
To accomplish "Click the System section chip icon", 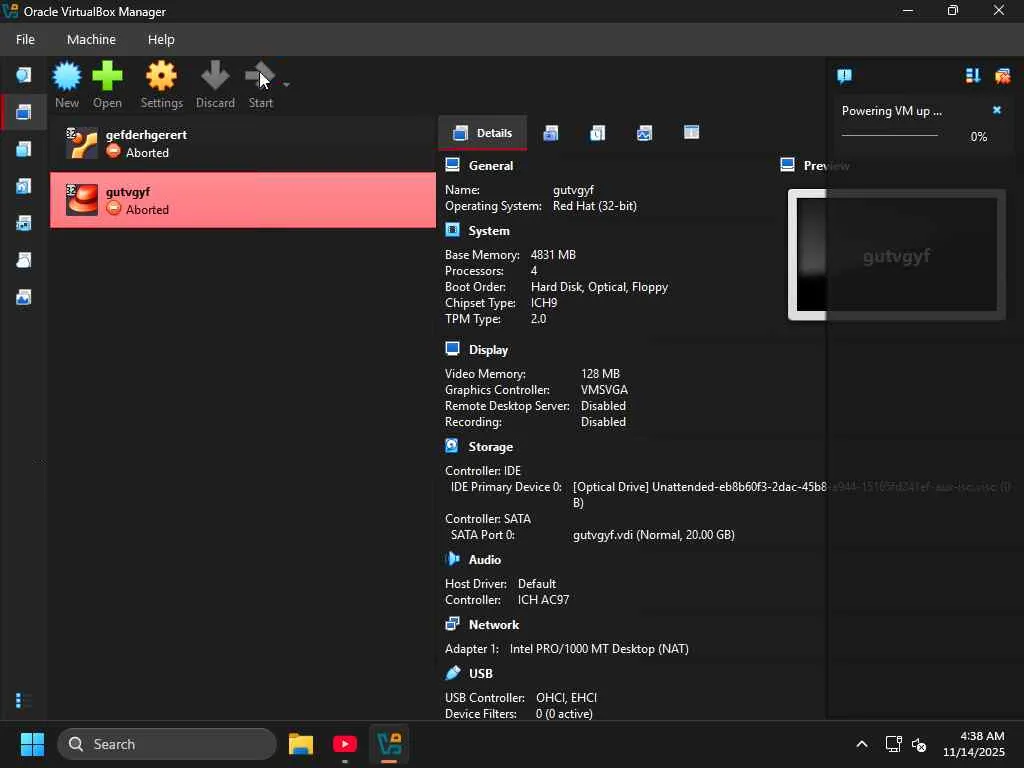I will [452, 230].
